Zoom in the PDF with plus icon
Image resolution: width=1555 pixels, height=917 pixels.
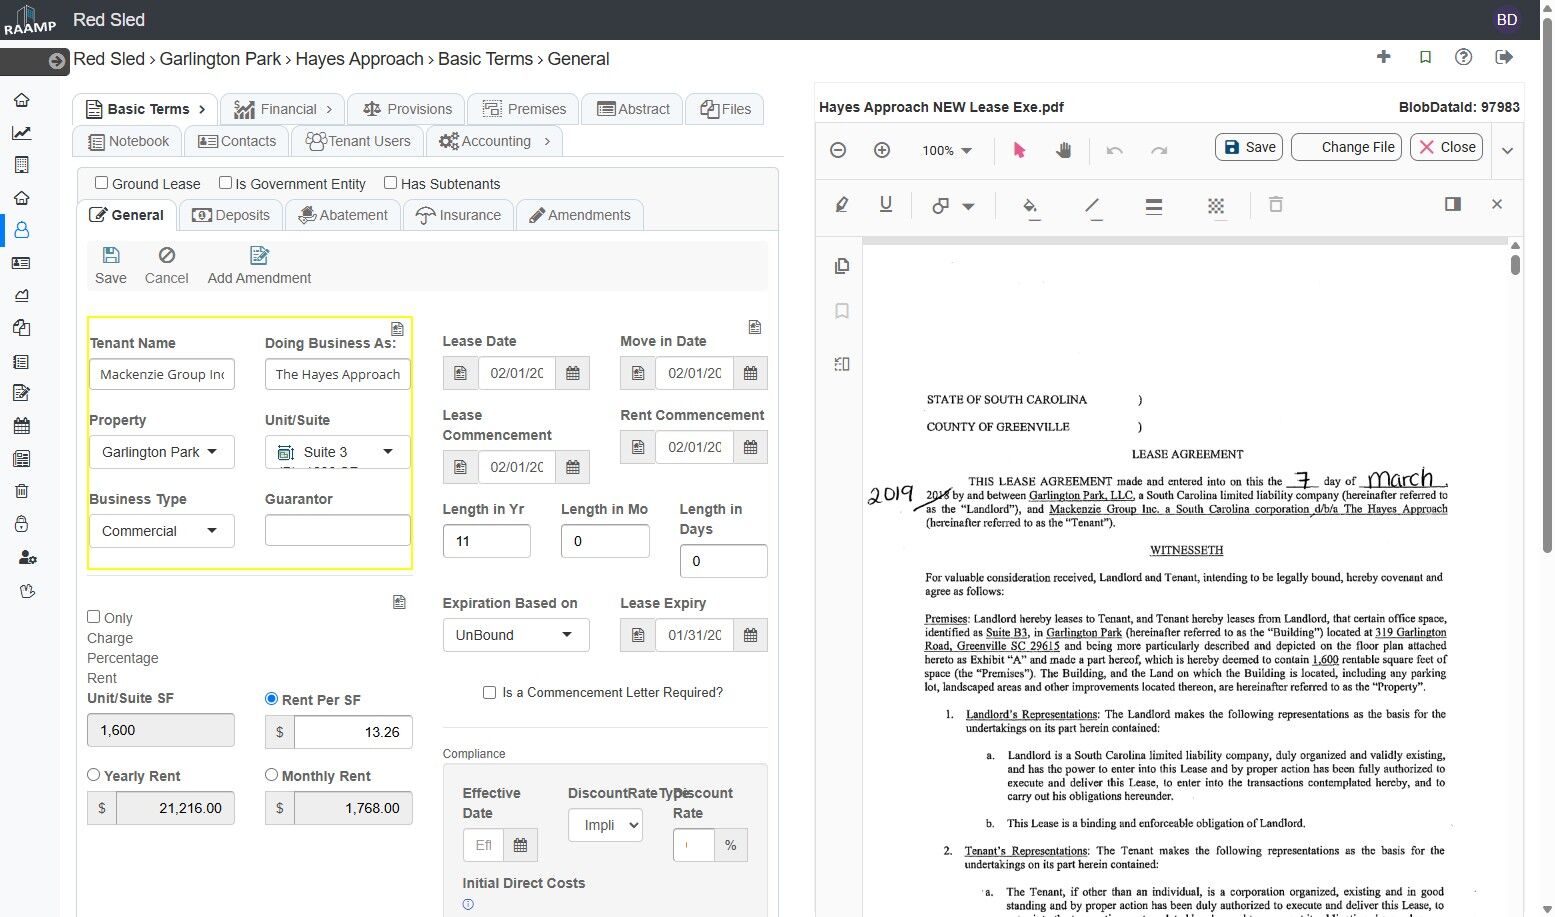coord(882,150)
